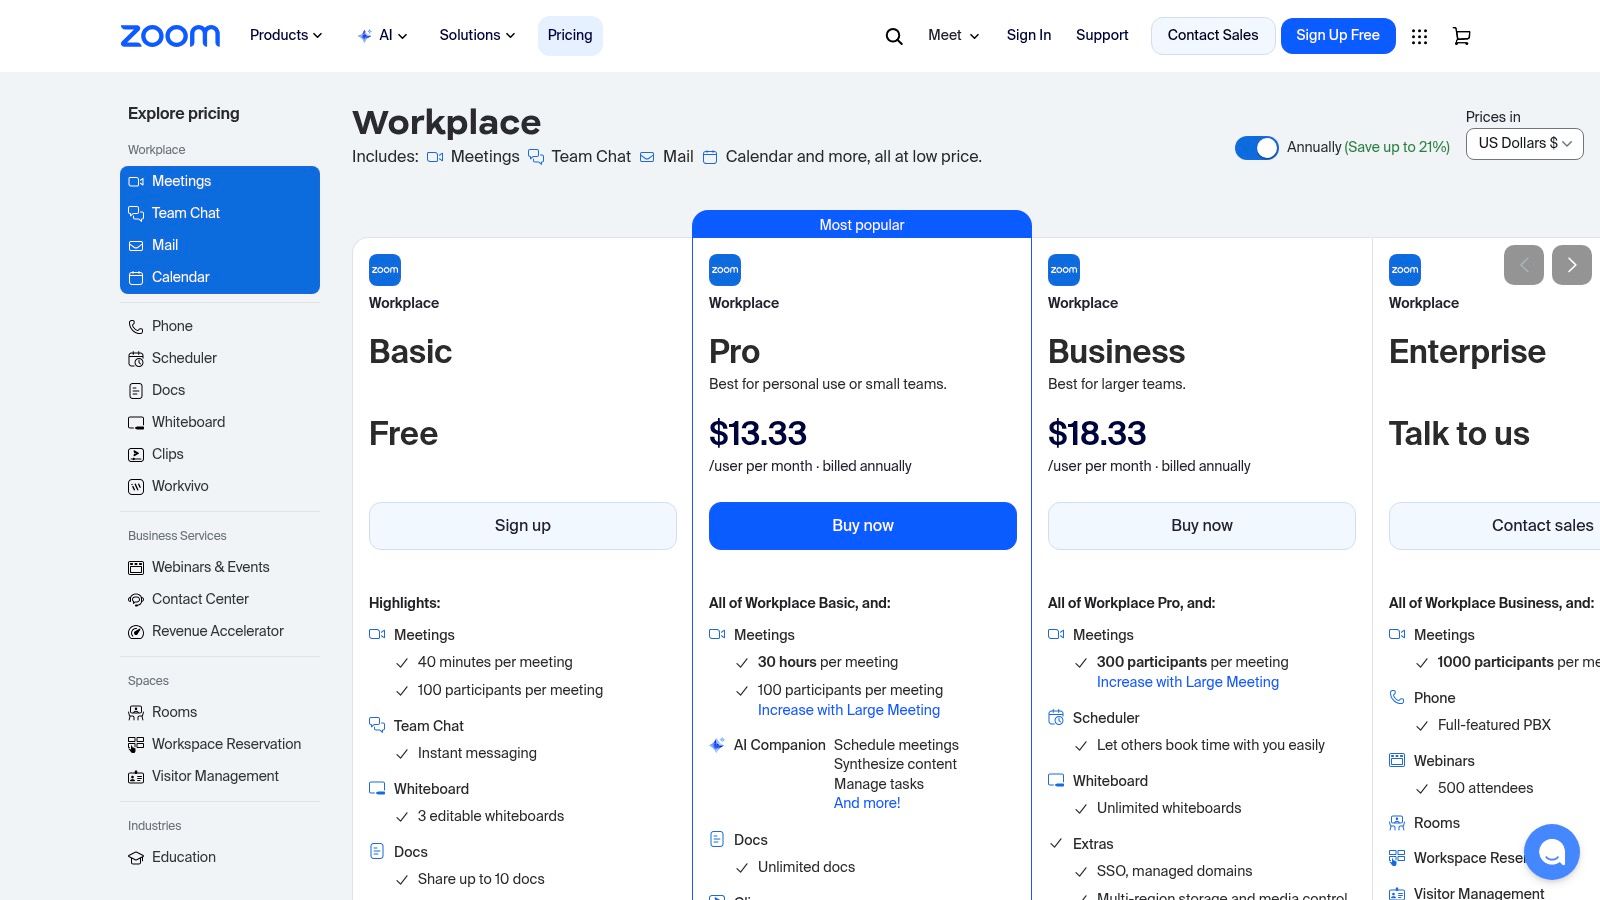Viewport: 1600px width, 900px height.
Task: Click the Zoom logo in header
Action: tap(170, 36)
